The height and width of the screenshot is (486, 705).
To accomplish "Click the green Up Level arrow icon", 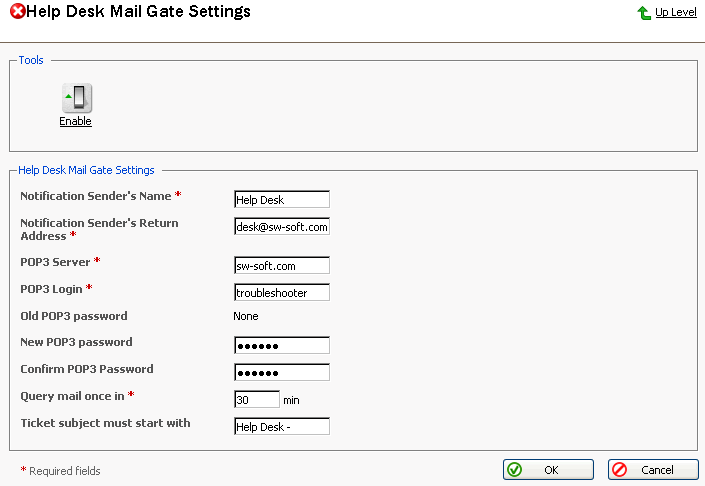I will (644, 13).
